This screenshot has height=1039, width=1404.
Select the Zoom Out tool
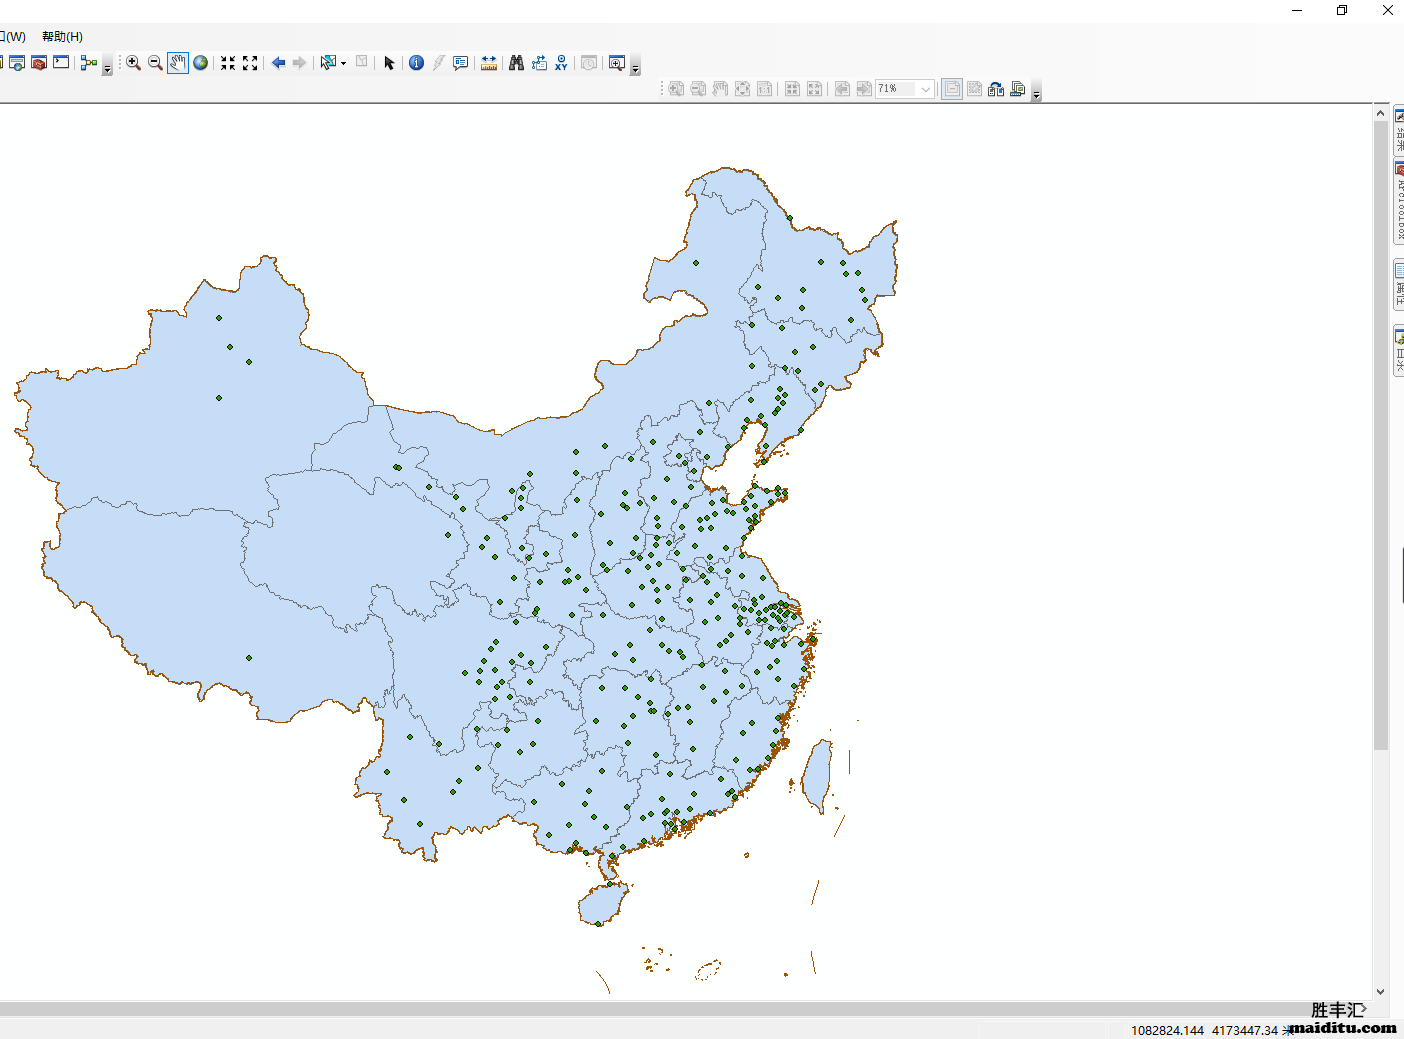[155, 63]
